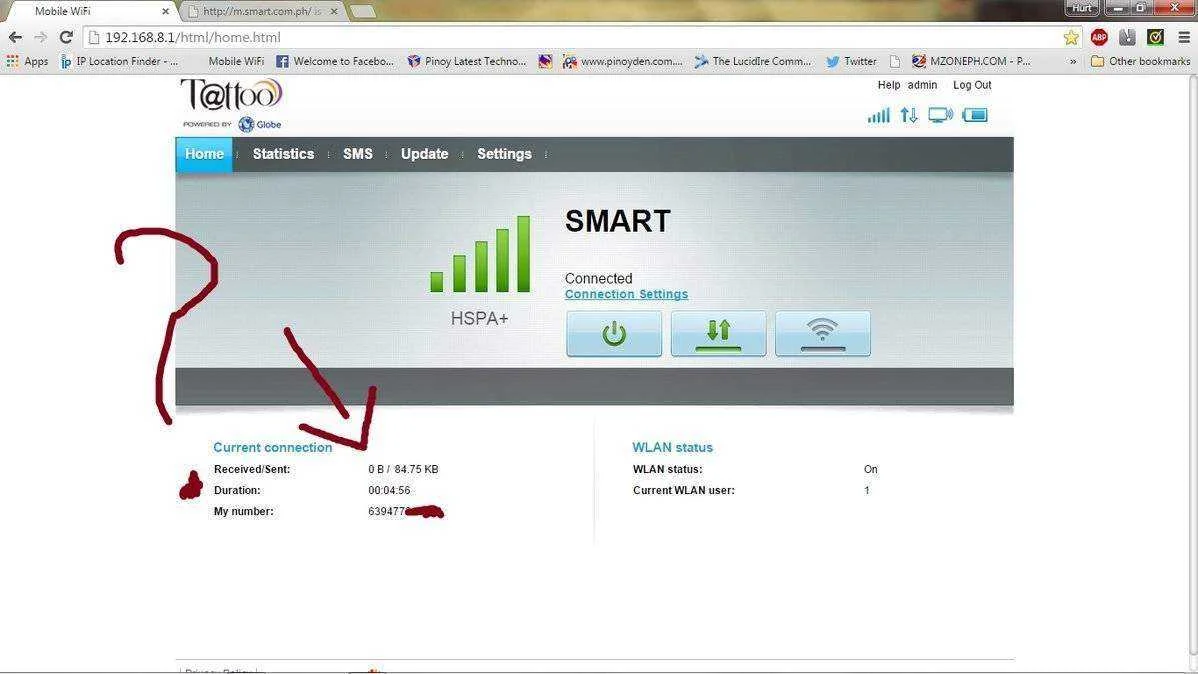Open the www.pinoyden.com bookmark
This screenshot has height=674, width=1198.
coord(623,61)
